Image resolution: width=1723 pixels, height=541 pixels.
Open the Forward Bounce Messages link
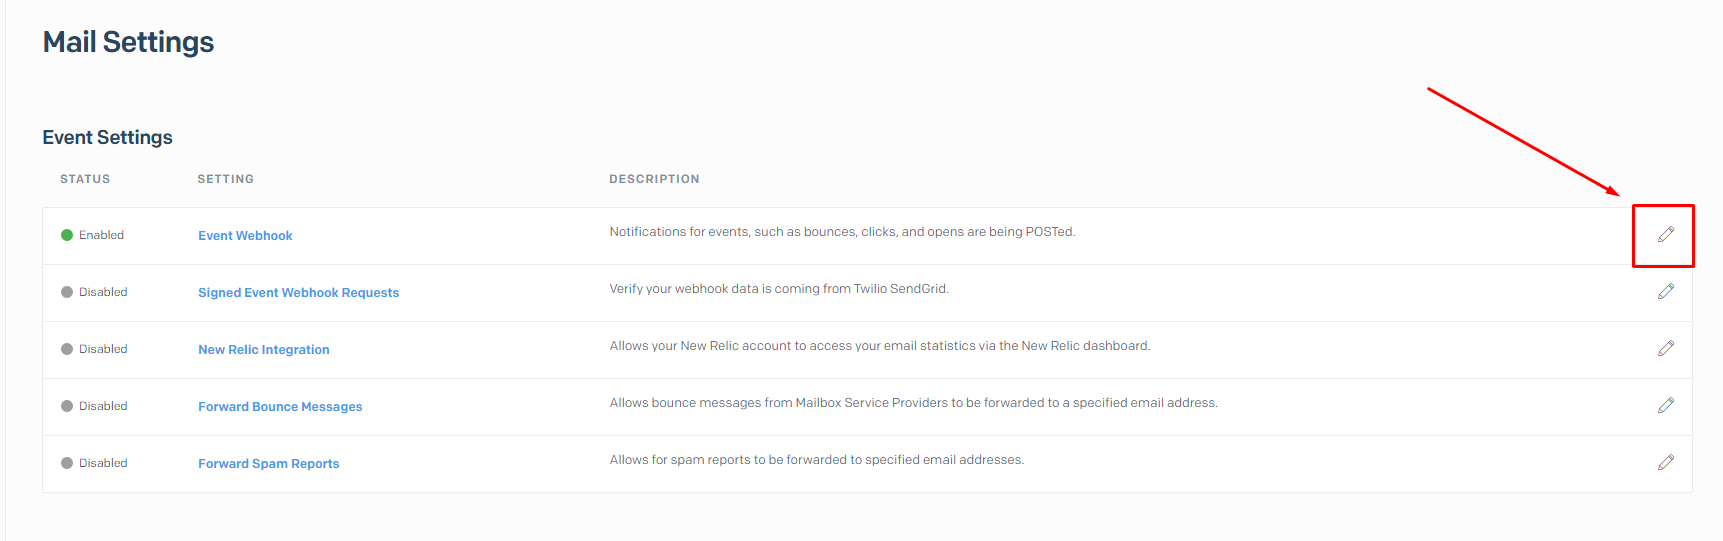point(280,407)
